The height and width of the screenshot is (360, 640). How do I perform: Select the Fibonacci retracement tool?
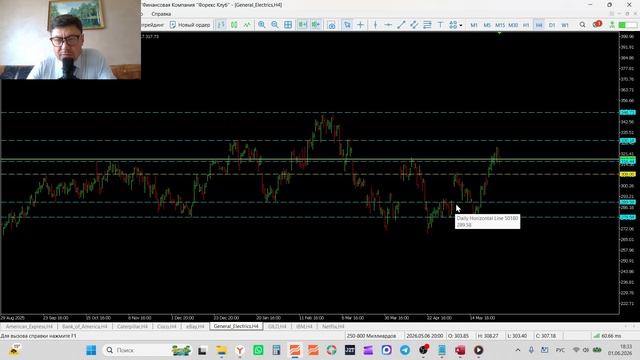[427, 25]
